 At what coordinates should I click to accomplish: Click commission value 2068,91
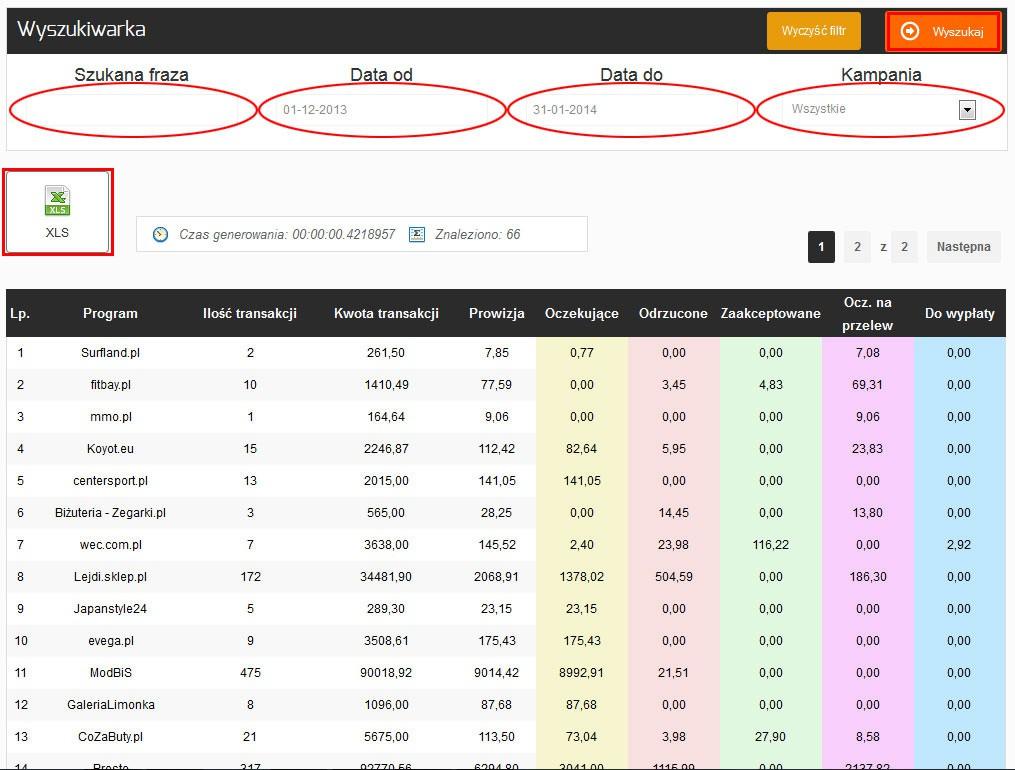point(496,577)
